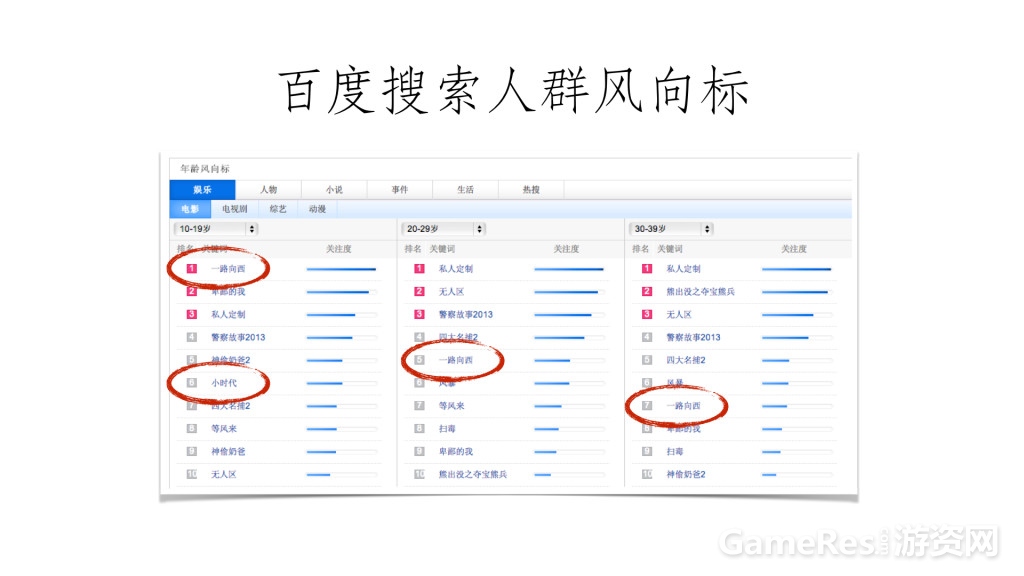The width and height of the screenshot is (1024, 576).
Task: Click 小时代 in the 10-19岁 list
Action: 224,383
